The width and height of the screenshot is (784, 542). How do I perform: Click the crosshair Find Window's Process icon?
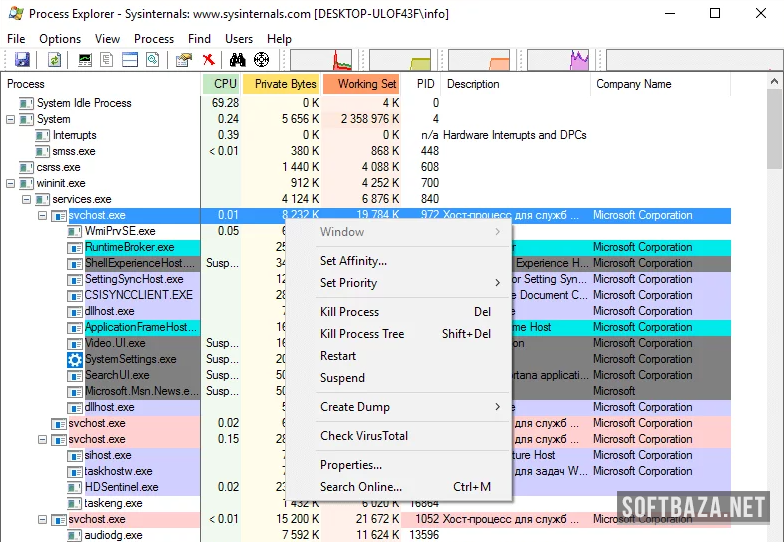(262, 60)
